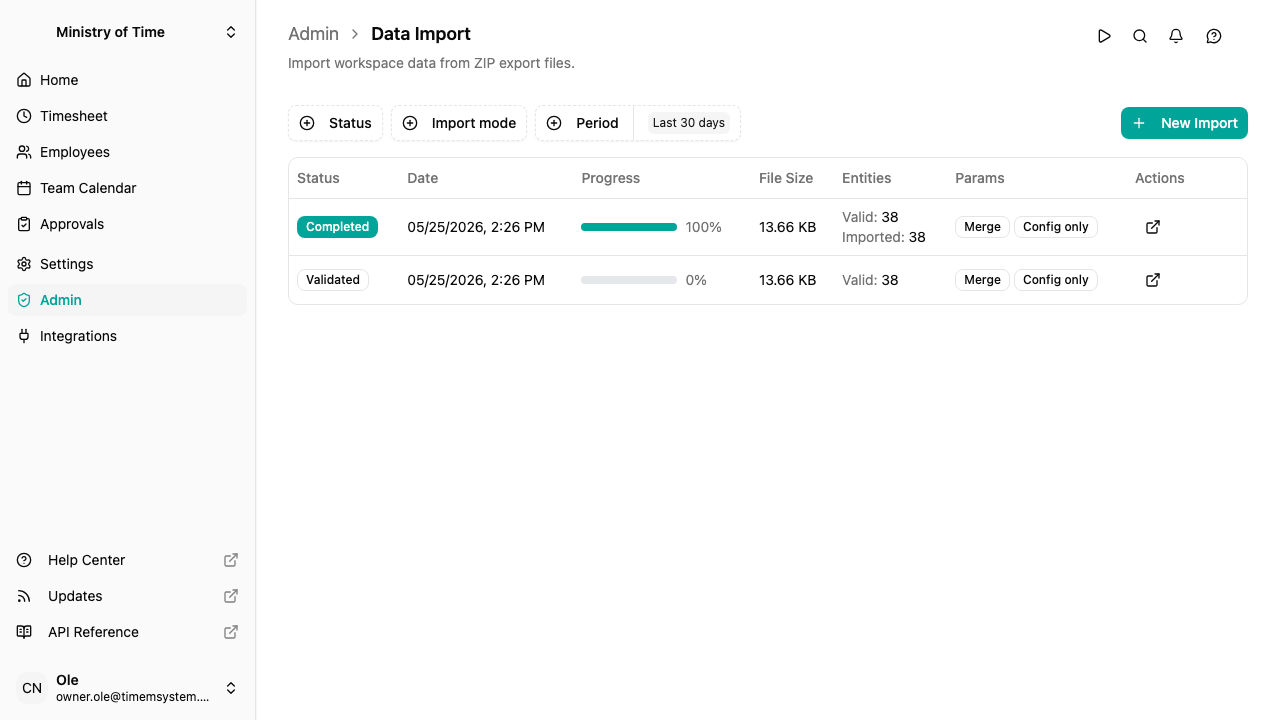Click the Help Center question mark icon
The width and height of the screenshot is (1280, 720).
(24, 560)
